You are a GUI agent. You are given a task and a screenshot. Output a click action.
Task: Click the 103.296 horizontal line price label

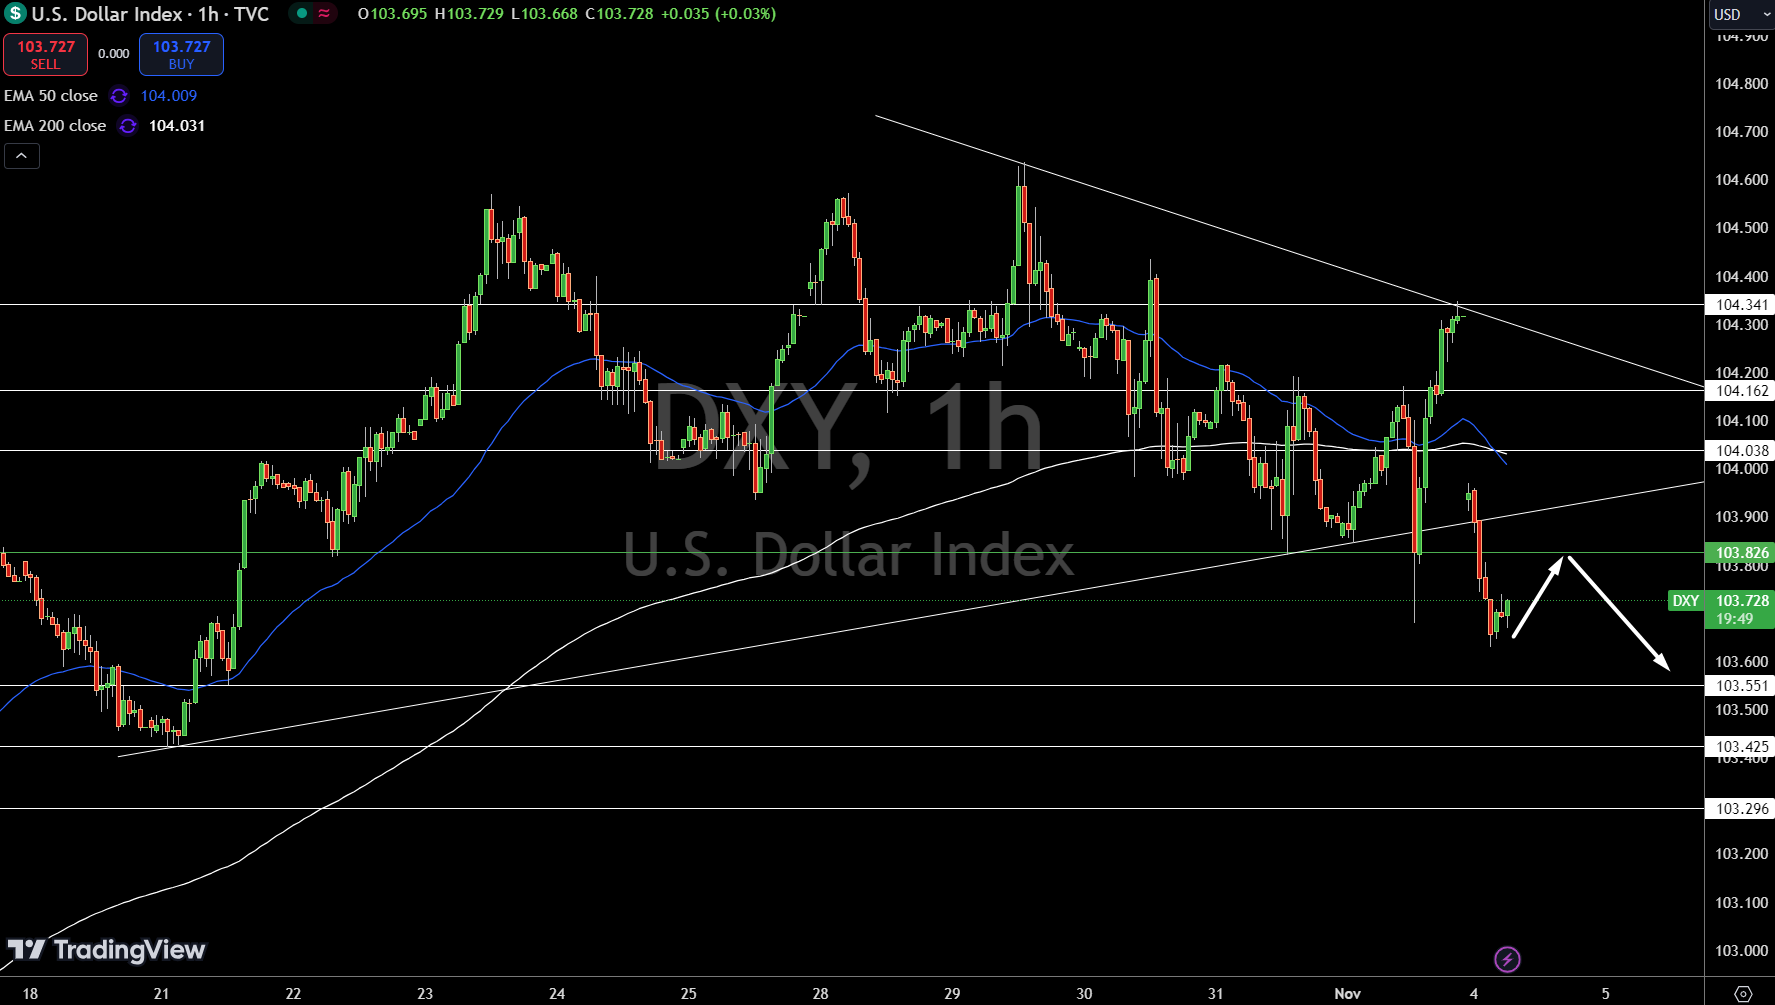1741,809
